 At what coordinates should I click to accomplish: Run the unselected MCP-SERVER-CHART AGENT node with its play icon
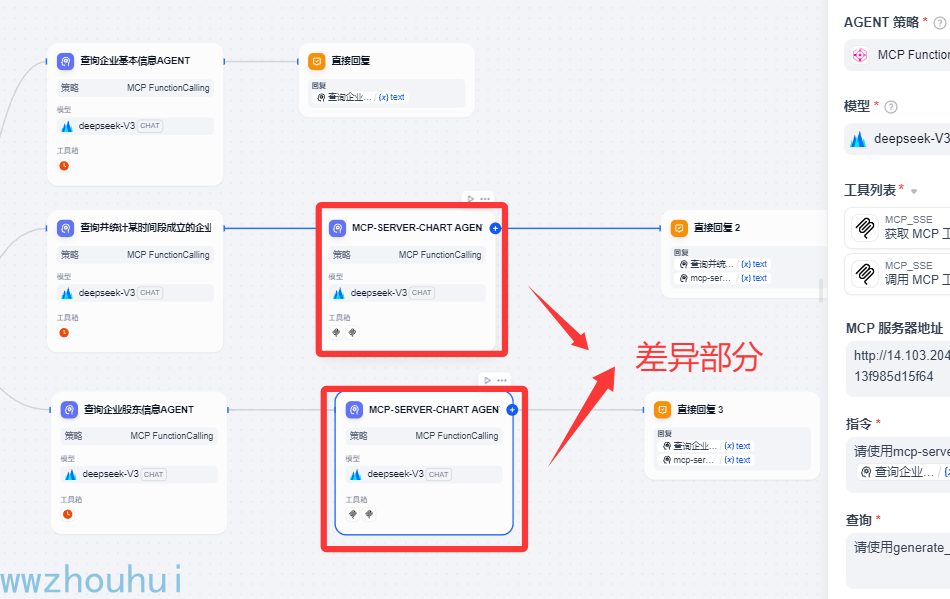471,199
